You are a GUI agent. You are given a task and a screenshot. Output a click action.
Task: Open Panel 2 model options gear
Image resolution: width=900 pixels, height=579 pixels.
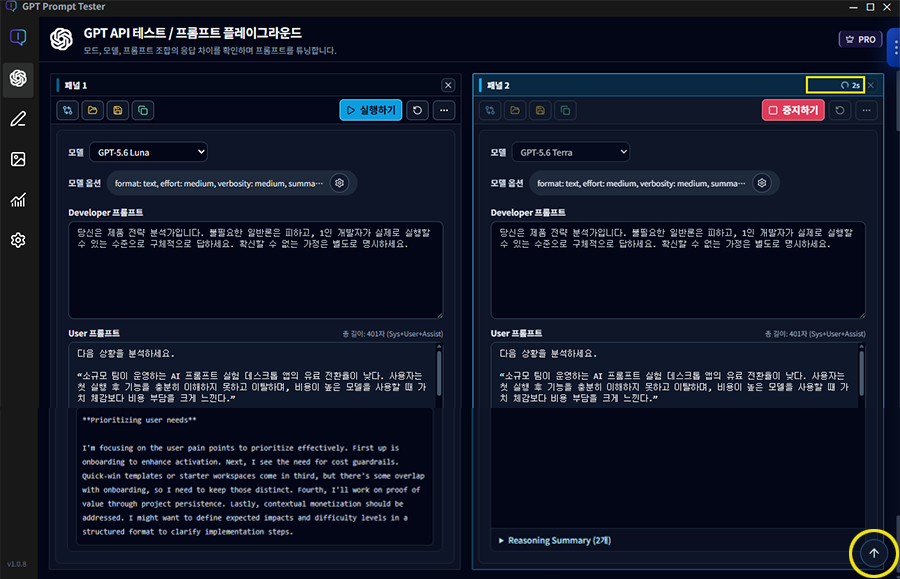(762, 183)
